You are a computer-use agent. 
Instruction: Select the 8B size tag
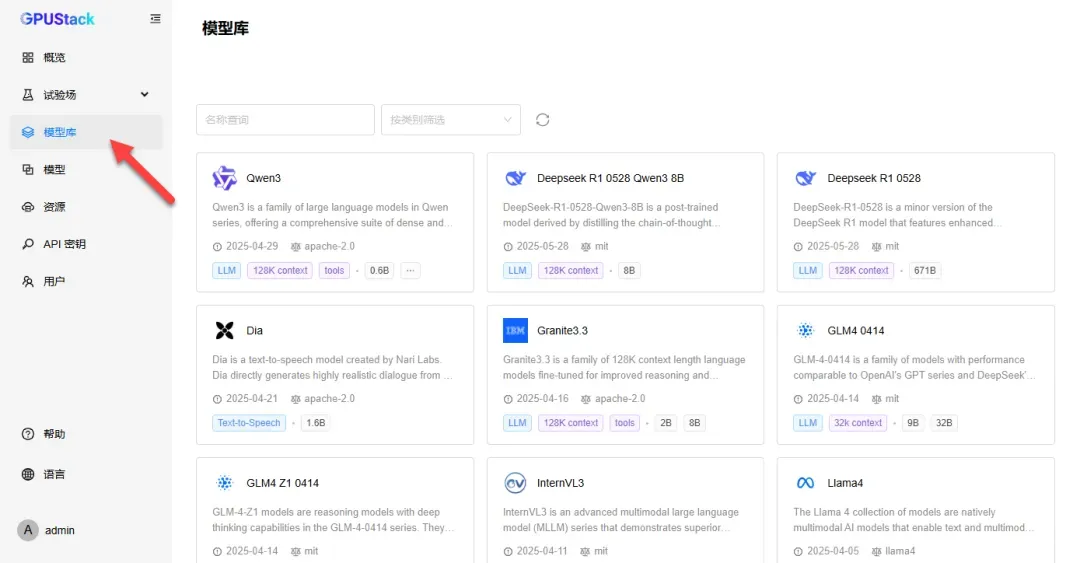630,271
